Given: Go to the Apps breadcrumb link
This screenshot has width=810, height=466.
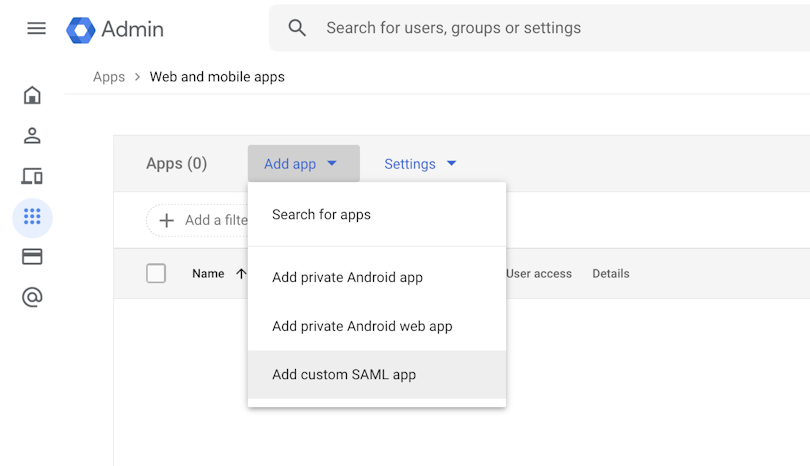Looking at the screenshot, I should pos(109,77).
